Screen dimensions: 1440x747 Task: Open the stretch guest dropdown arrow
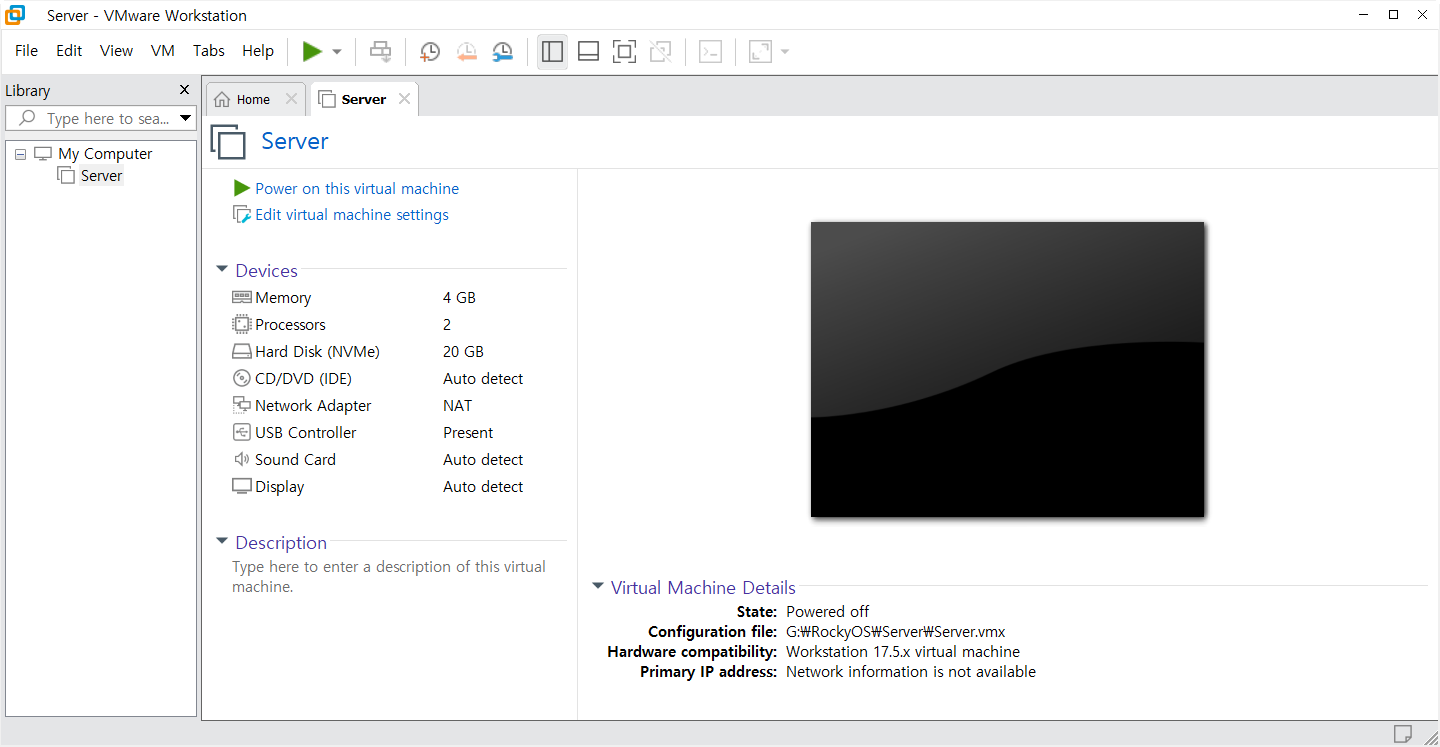pos(785,52)
